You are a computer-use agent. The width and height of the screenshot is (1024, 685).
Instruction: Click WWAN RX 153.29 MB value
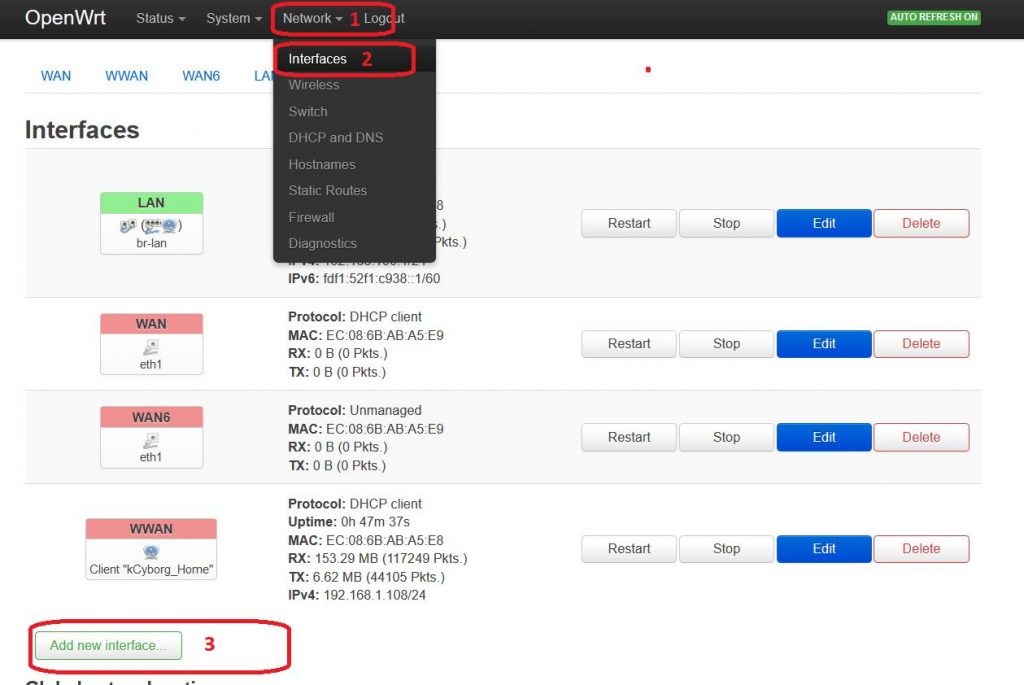(391, 559)
